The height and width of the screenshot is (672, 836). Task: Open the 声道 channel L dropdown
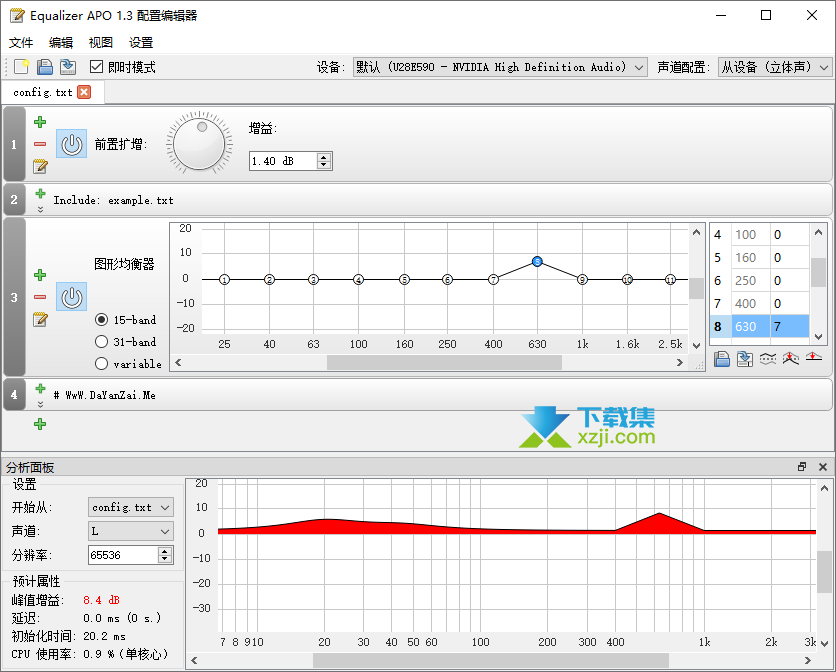coord(130,531)
